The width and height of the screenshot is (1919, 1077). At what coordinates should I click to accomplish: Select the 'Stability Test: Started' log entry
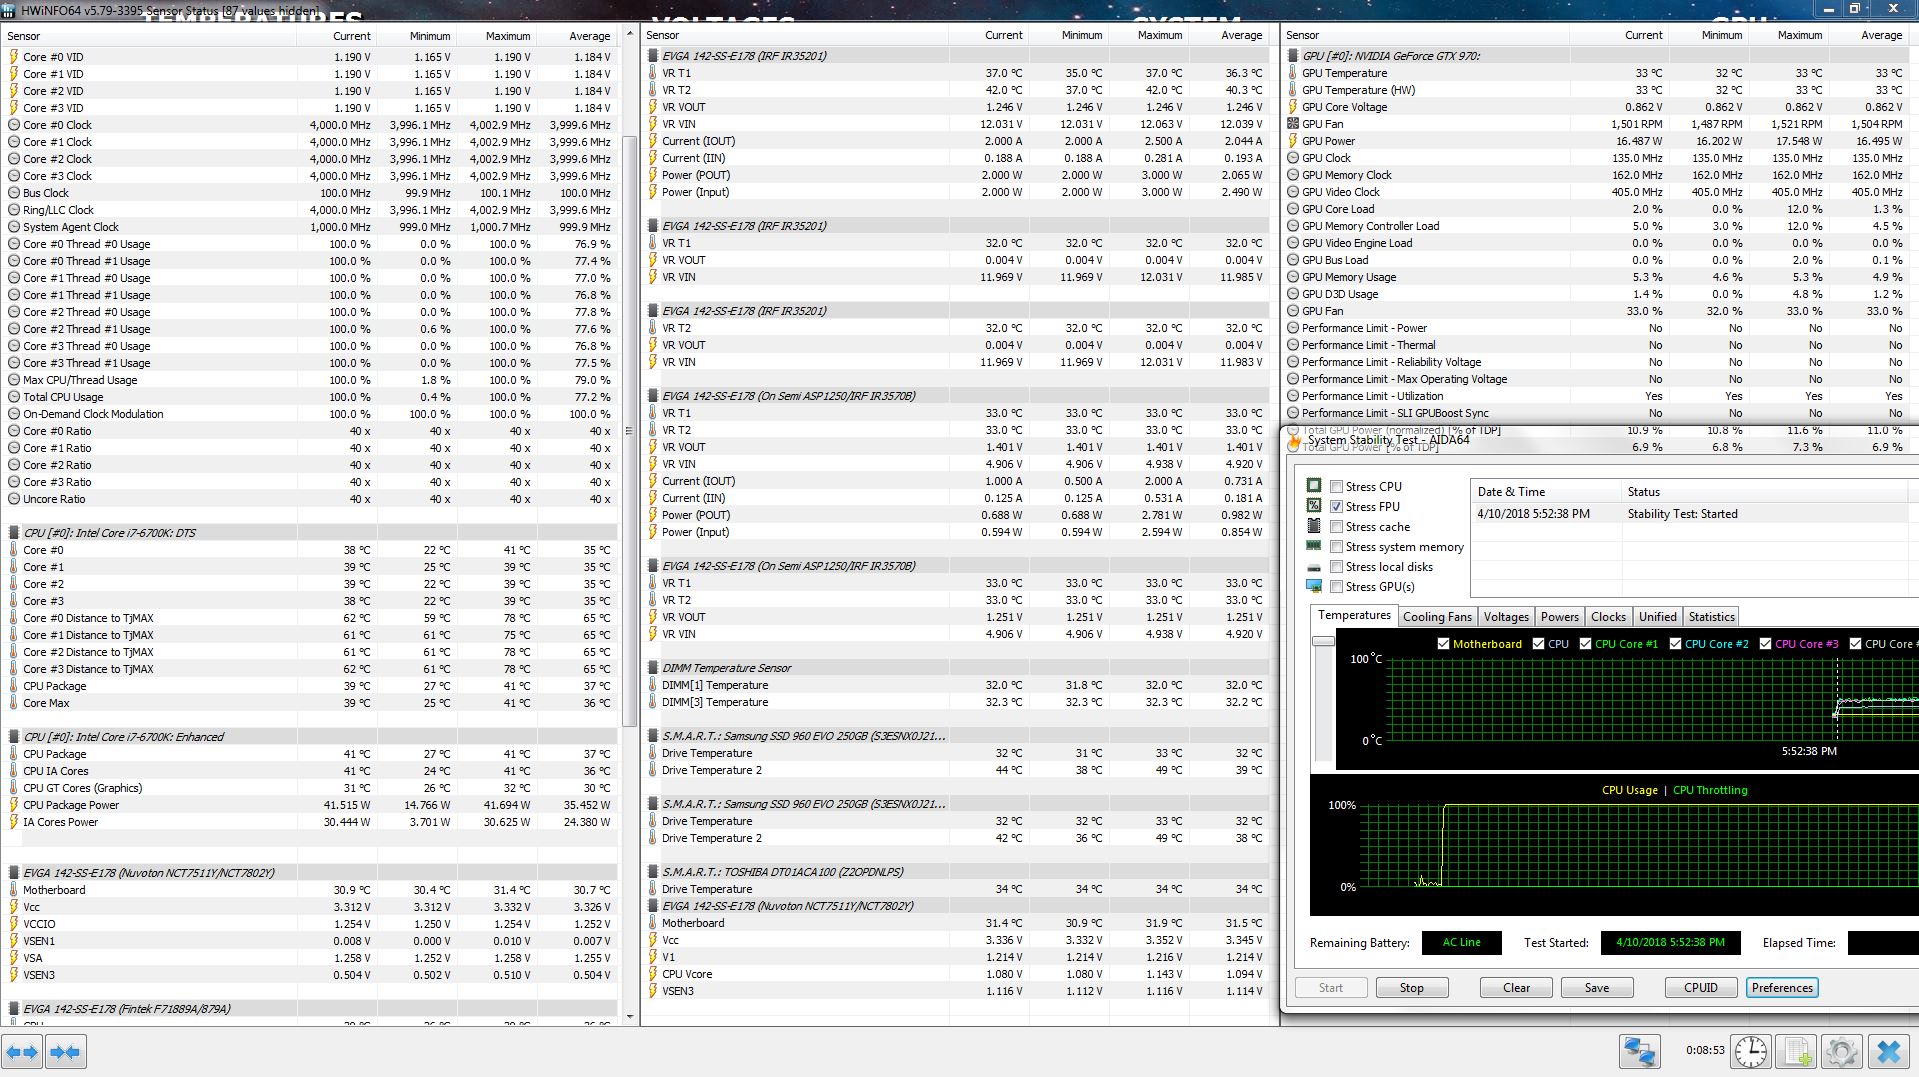1694,514
